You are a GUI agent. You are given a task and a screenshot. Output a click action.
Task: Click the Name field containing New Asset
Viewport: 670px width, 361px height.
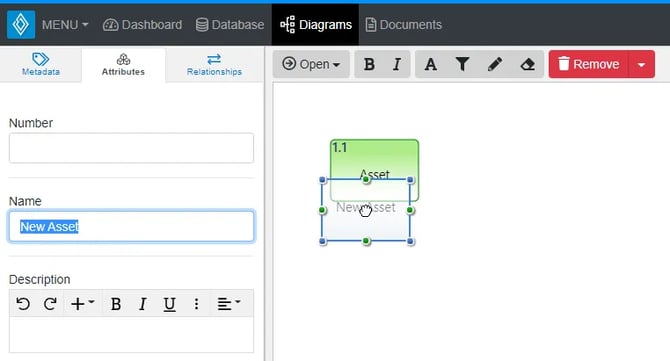click(x=131, y=226)
